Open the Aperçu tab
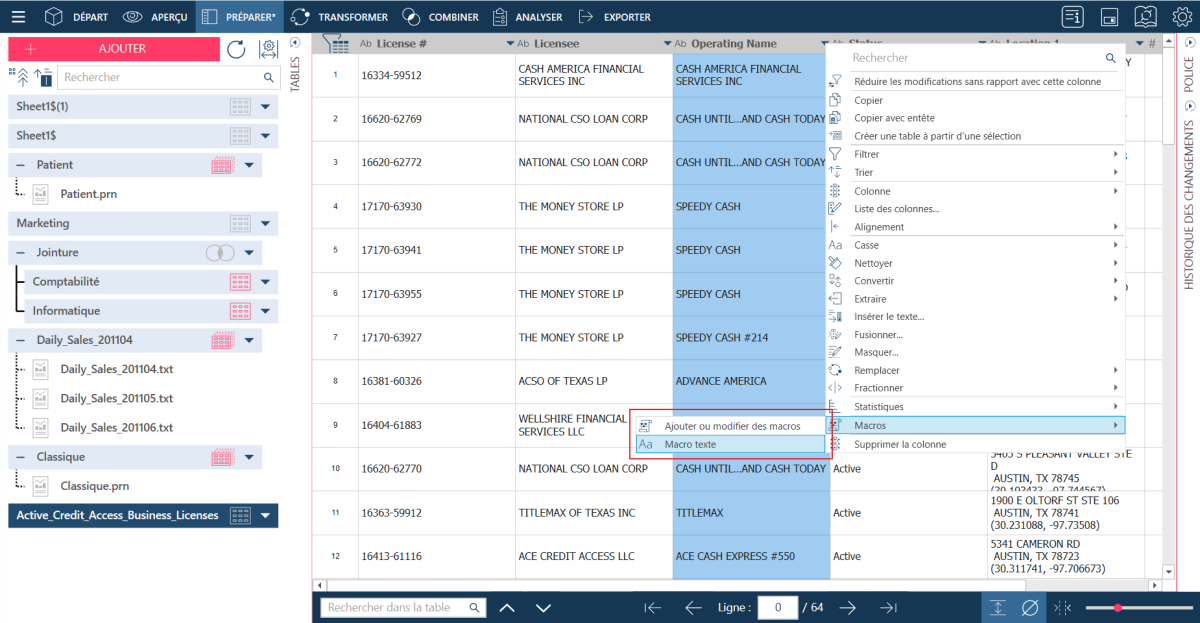 pyautogui.click(x=154, y=17)
